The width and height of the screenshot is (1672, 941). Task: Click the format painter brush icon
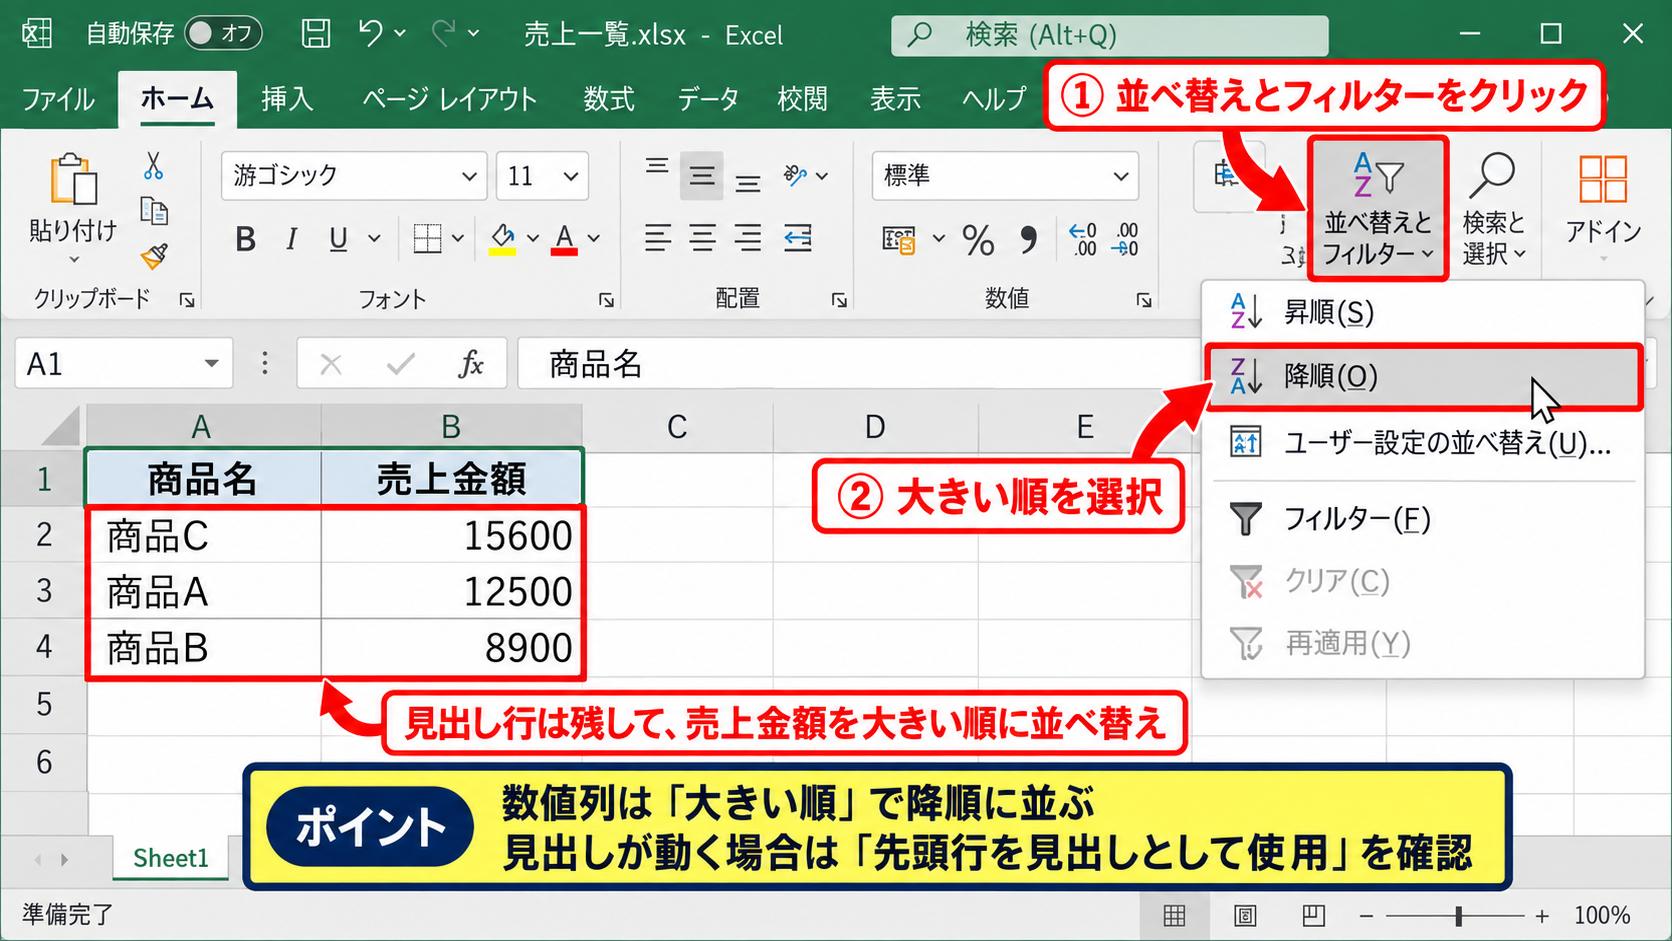tap(154, 257)
